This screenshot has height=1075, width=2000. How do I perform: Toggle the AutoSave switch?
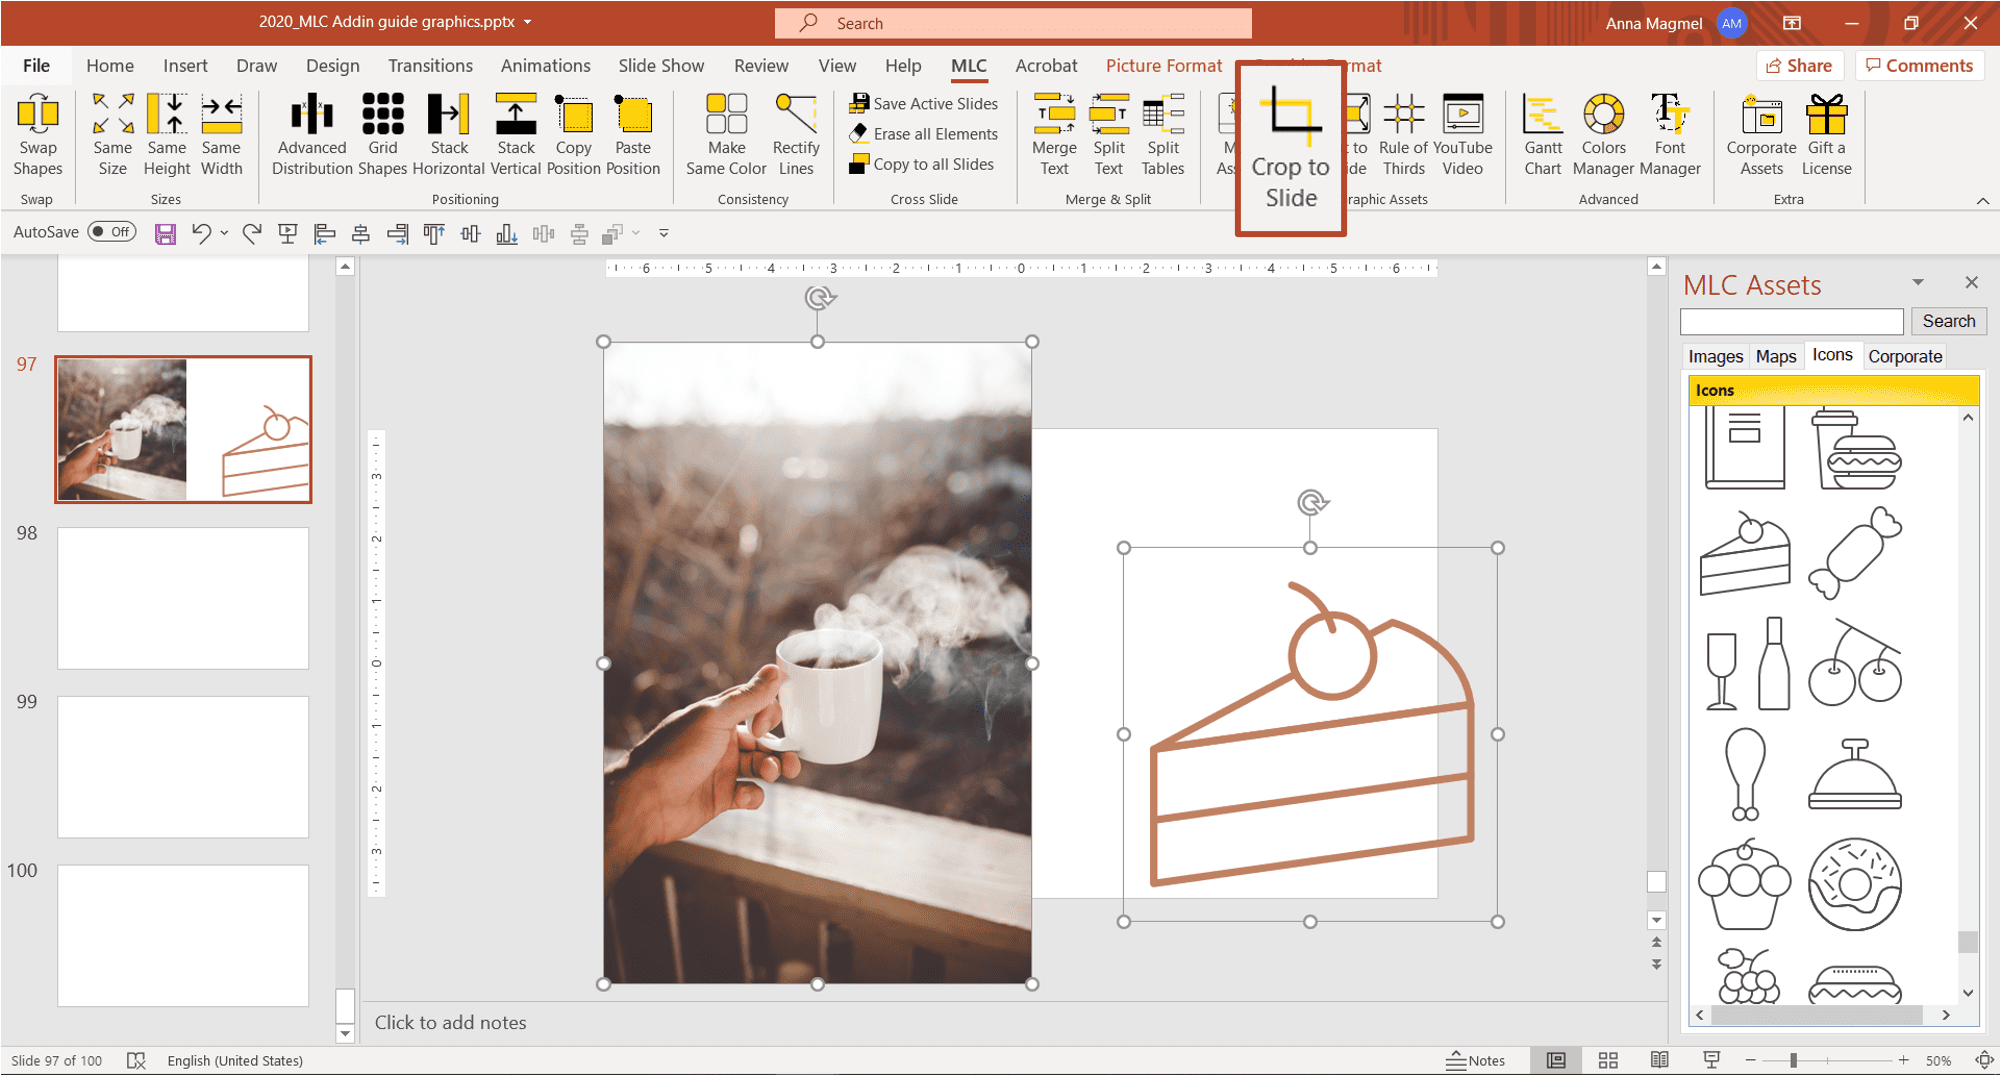pyautogui.click(x=112, y=232)
